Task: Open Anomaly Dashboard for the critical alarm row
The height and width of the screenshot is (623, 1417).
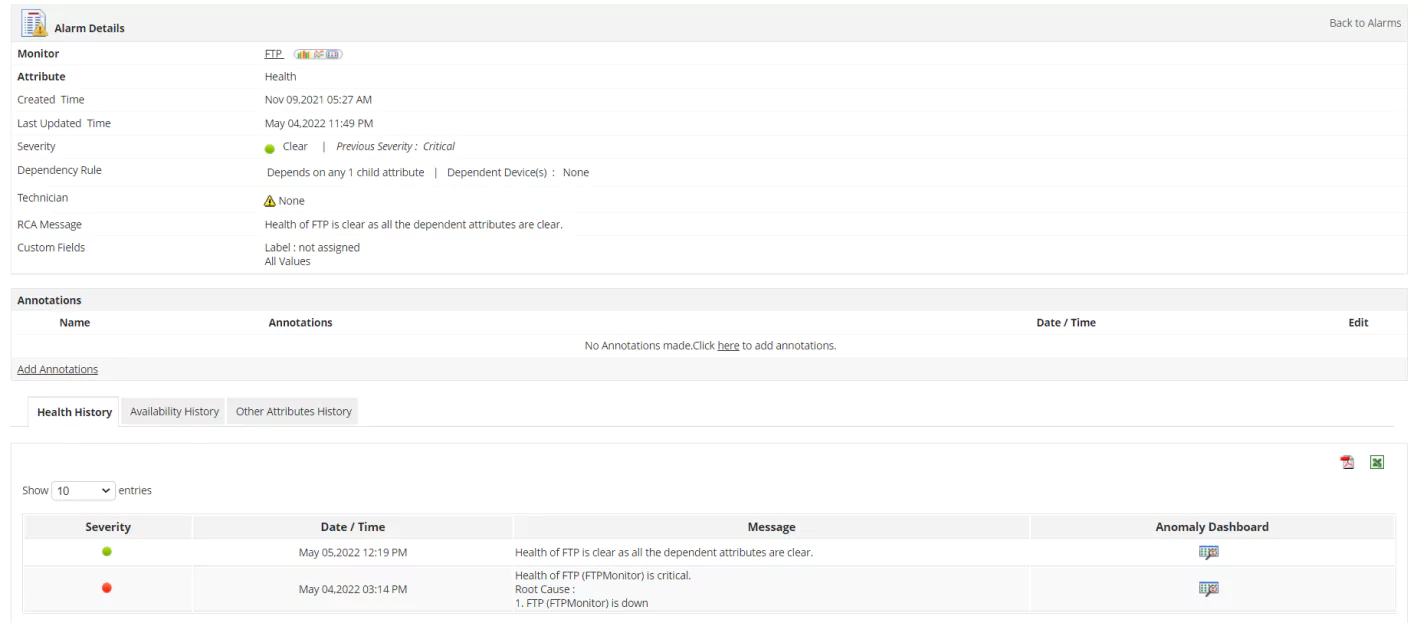Action: pyautogui.click(x=1209, y=588)
